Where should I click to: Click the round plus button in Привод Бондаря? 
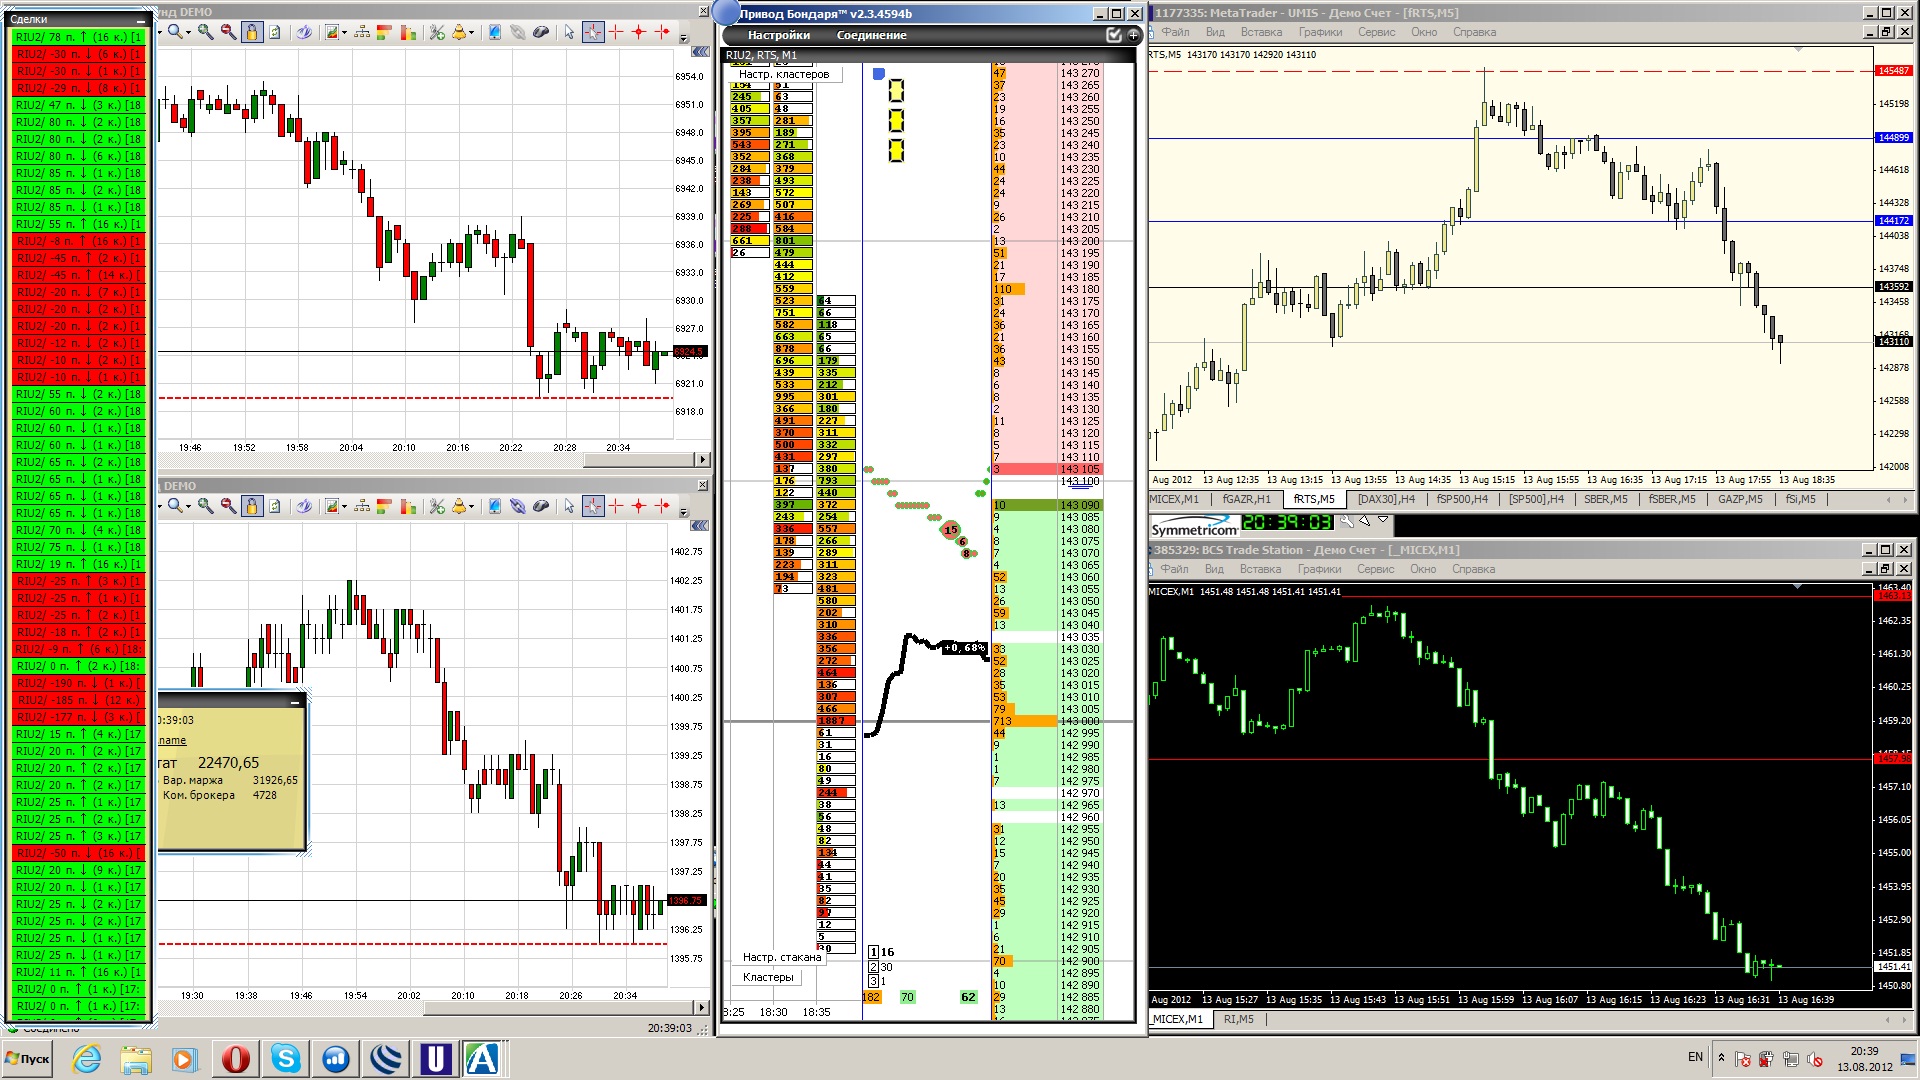(1133, 35)
